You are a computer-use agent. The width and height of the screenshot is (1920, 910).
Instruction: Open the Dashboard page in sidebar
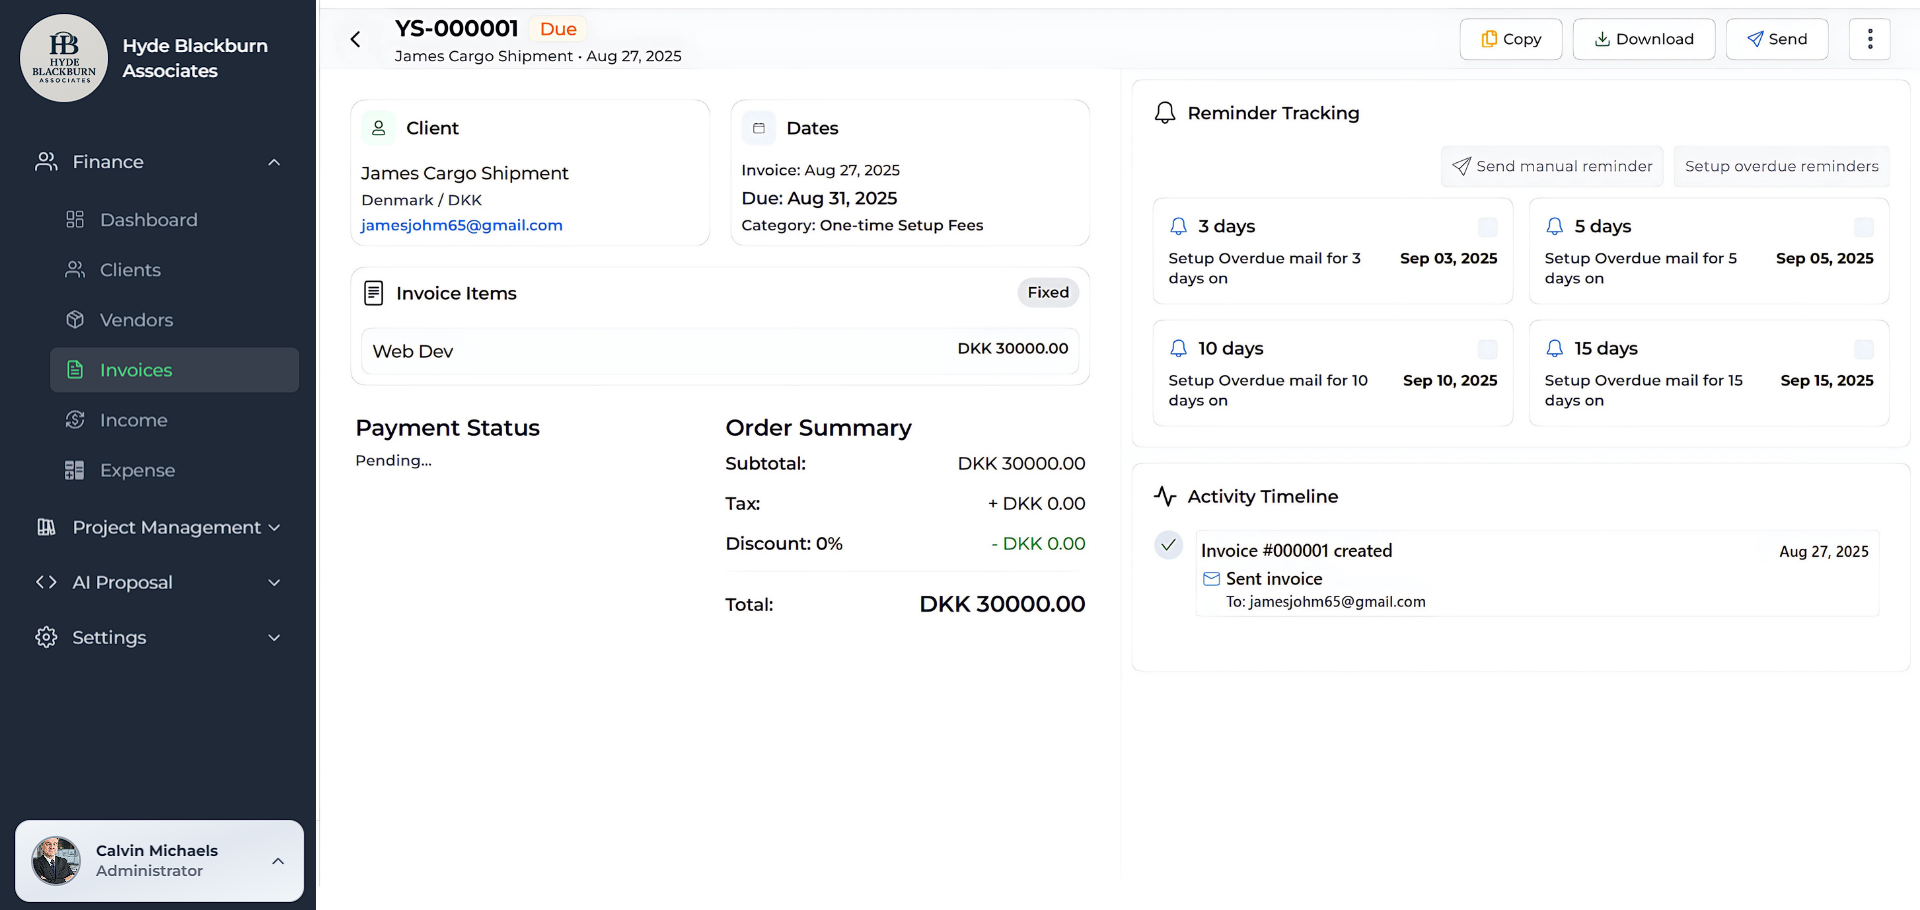pos(148,220)
